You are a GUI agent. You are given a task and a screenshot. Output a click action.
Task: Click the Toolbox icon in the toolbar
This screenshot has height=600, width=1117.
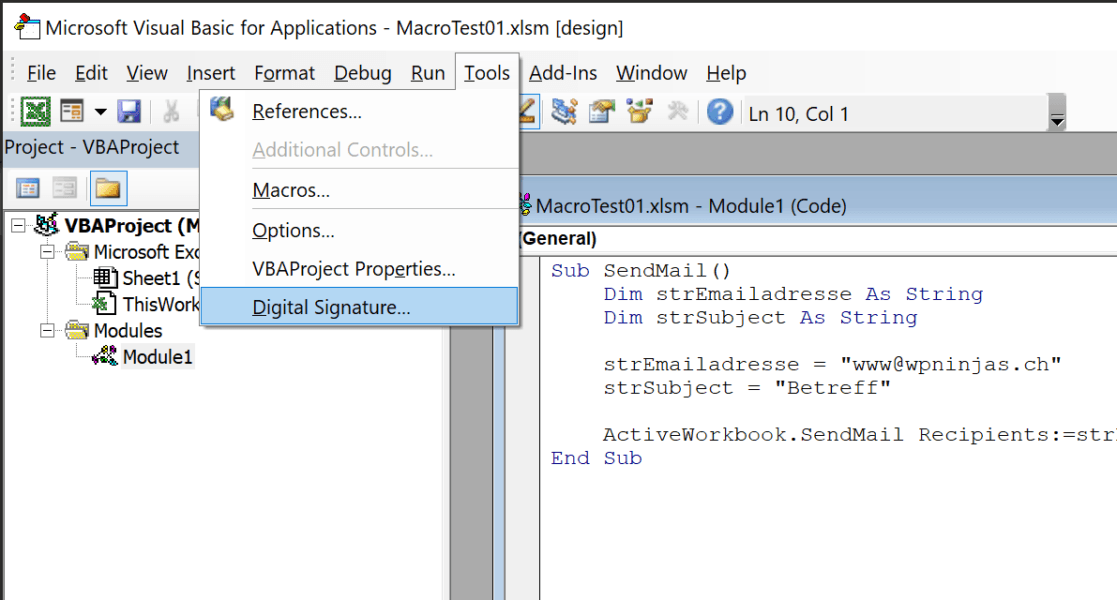tap(677, 112)
